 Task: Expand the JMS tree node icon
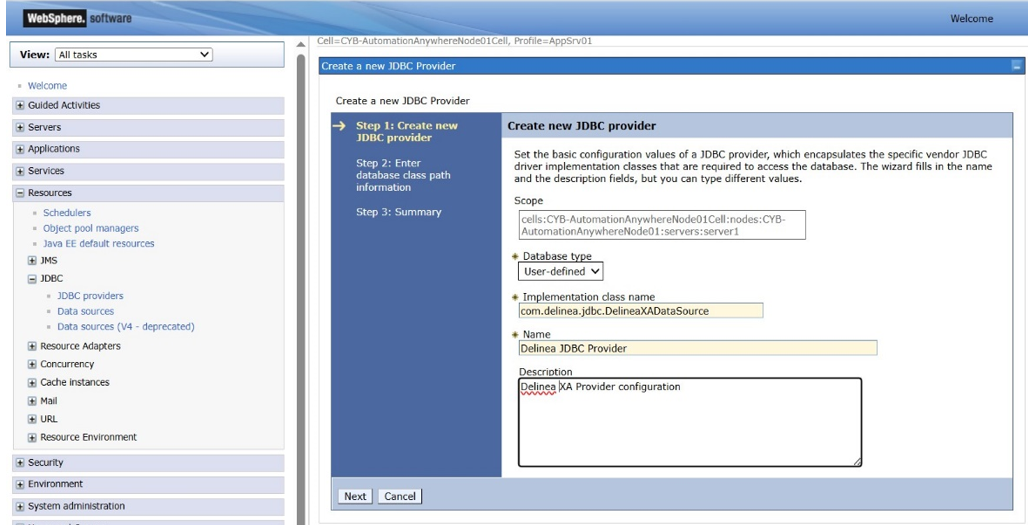pyautogui.click(x=33, y=260)
